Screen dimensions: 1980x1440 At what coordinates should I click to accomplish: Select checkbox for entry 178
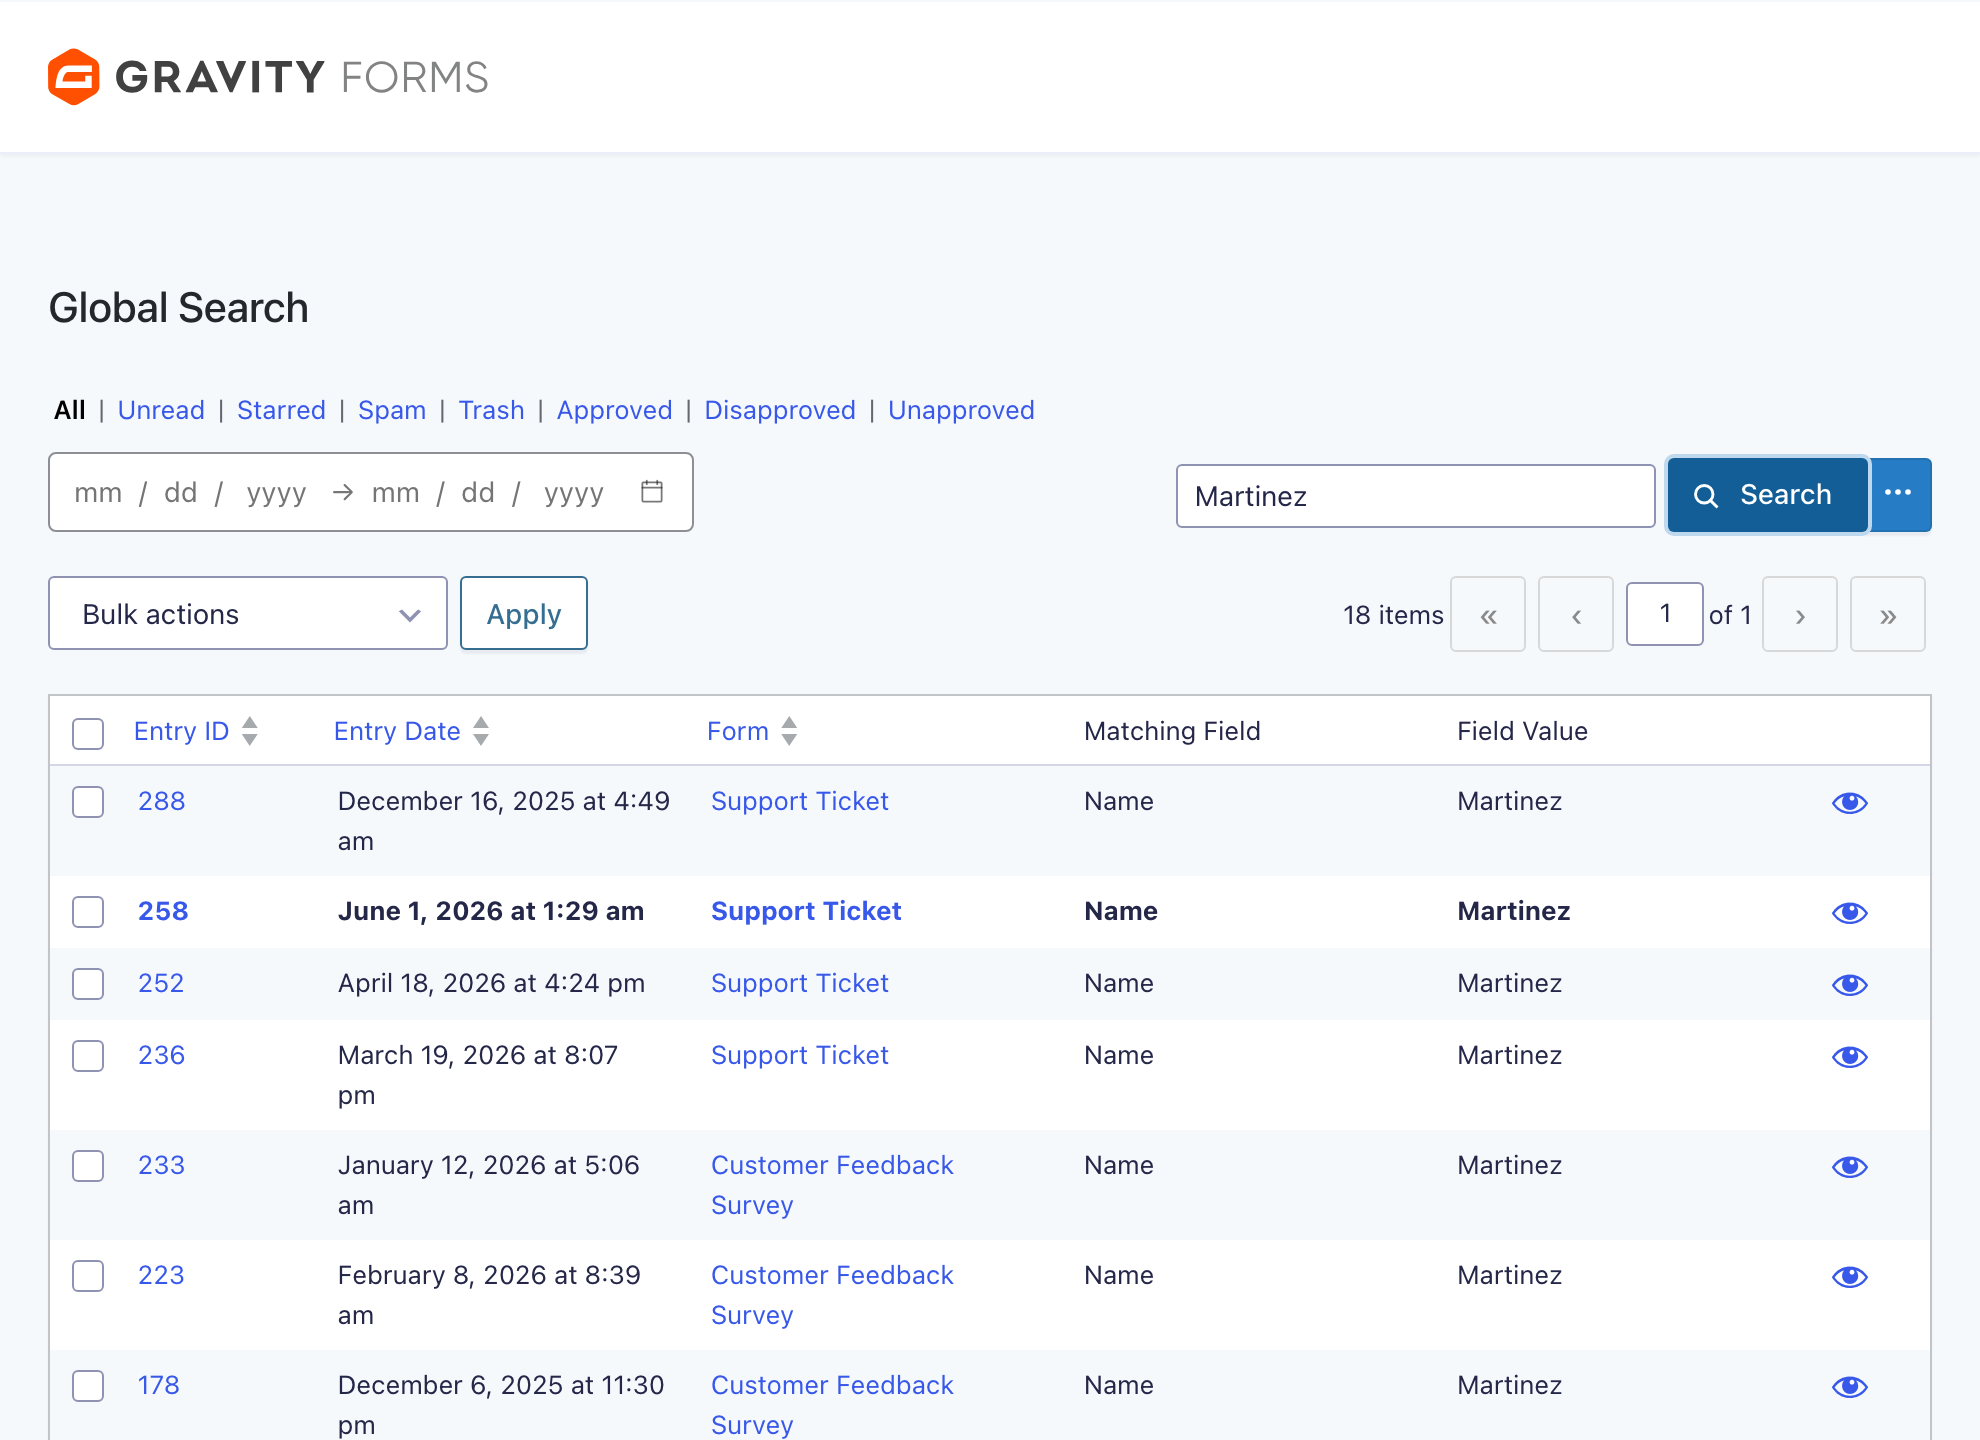pos(88,1386)
